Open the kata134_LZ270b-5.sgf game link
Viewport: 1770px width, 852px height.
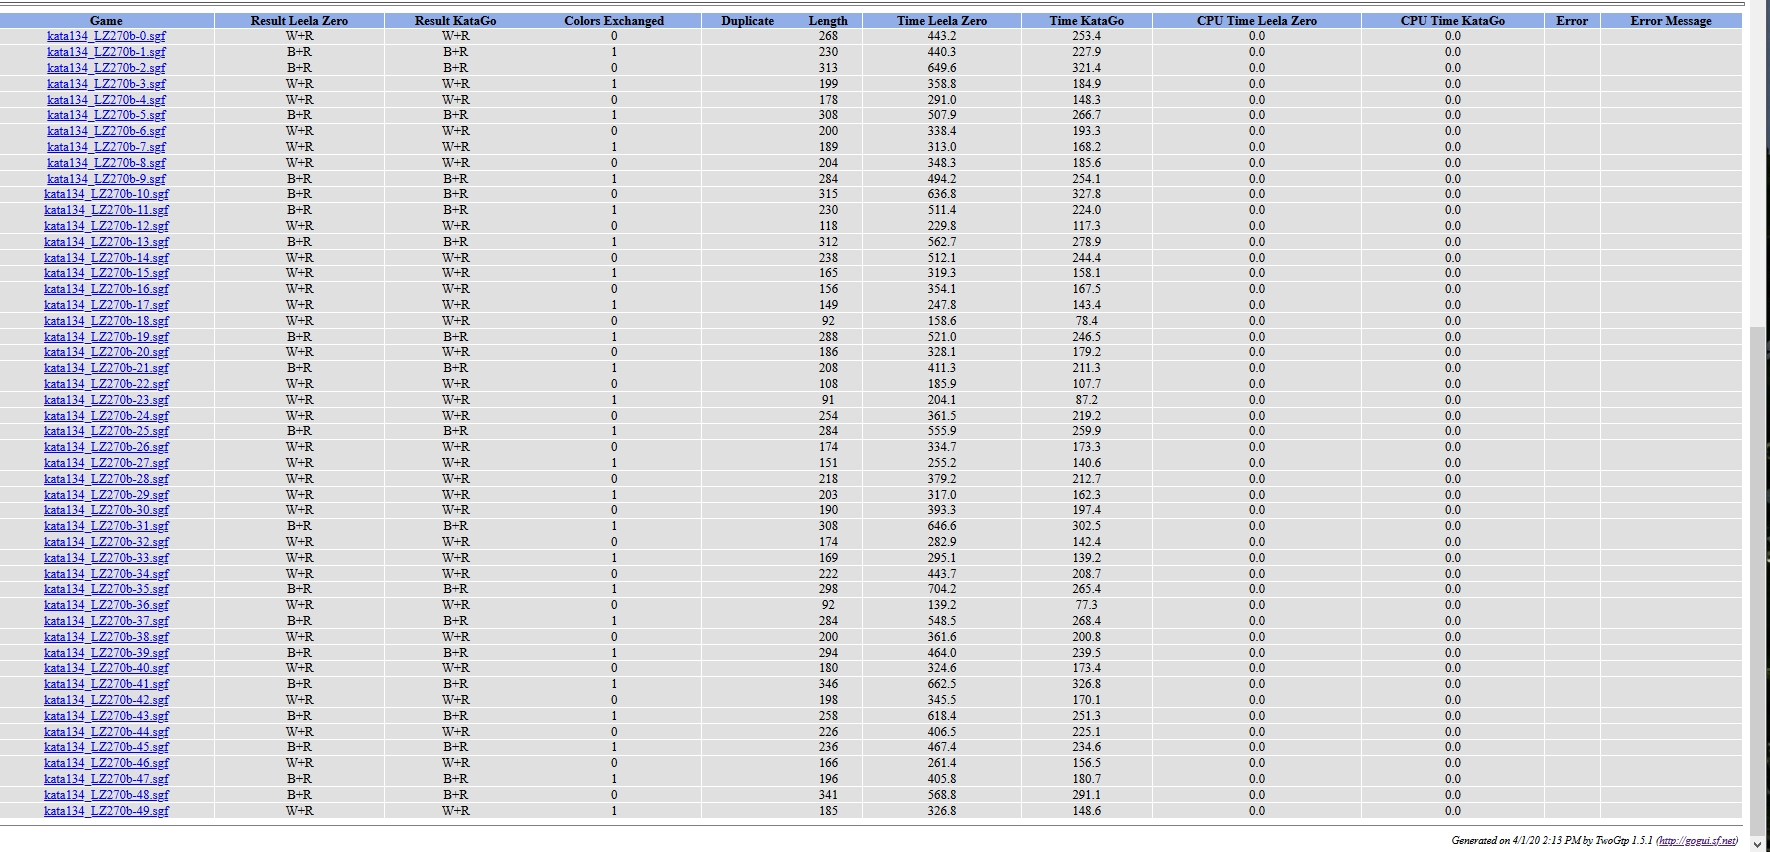click(x=106, y=115)
